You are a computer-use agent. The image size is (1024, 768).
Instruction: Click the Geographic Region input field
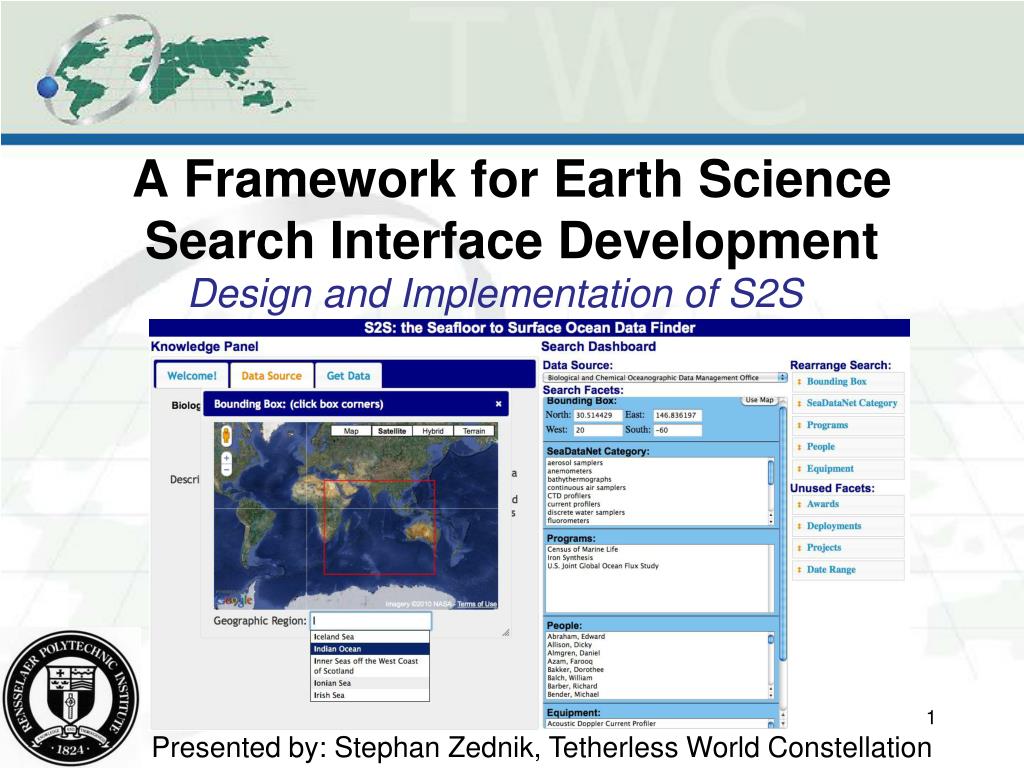(370, 620)
